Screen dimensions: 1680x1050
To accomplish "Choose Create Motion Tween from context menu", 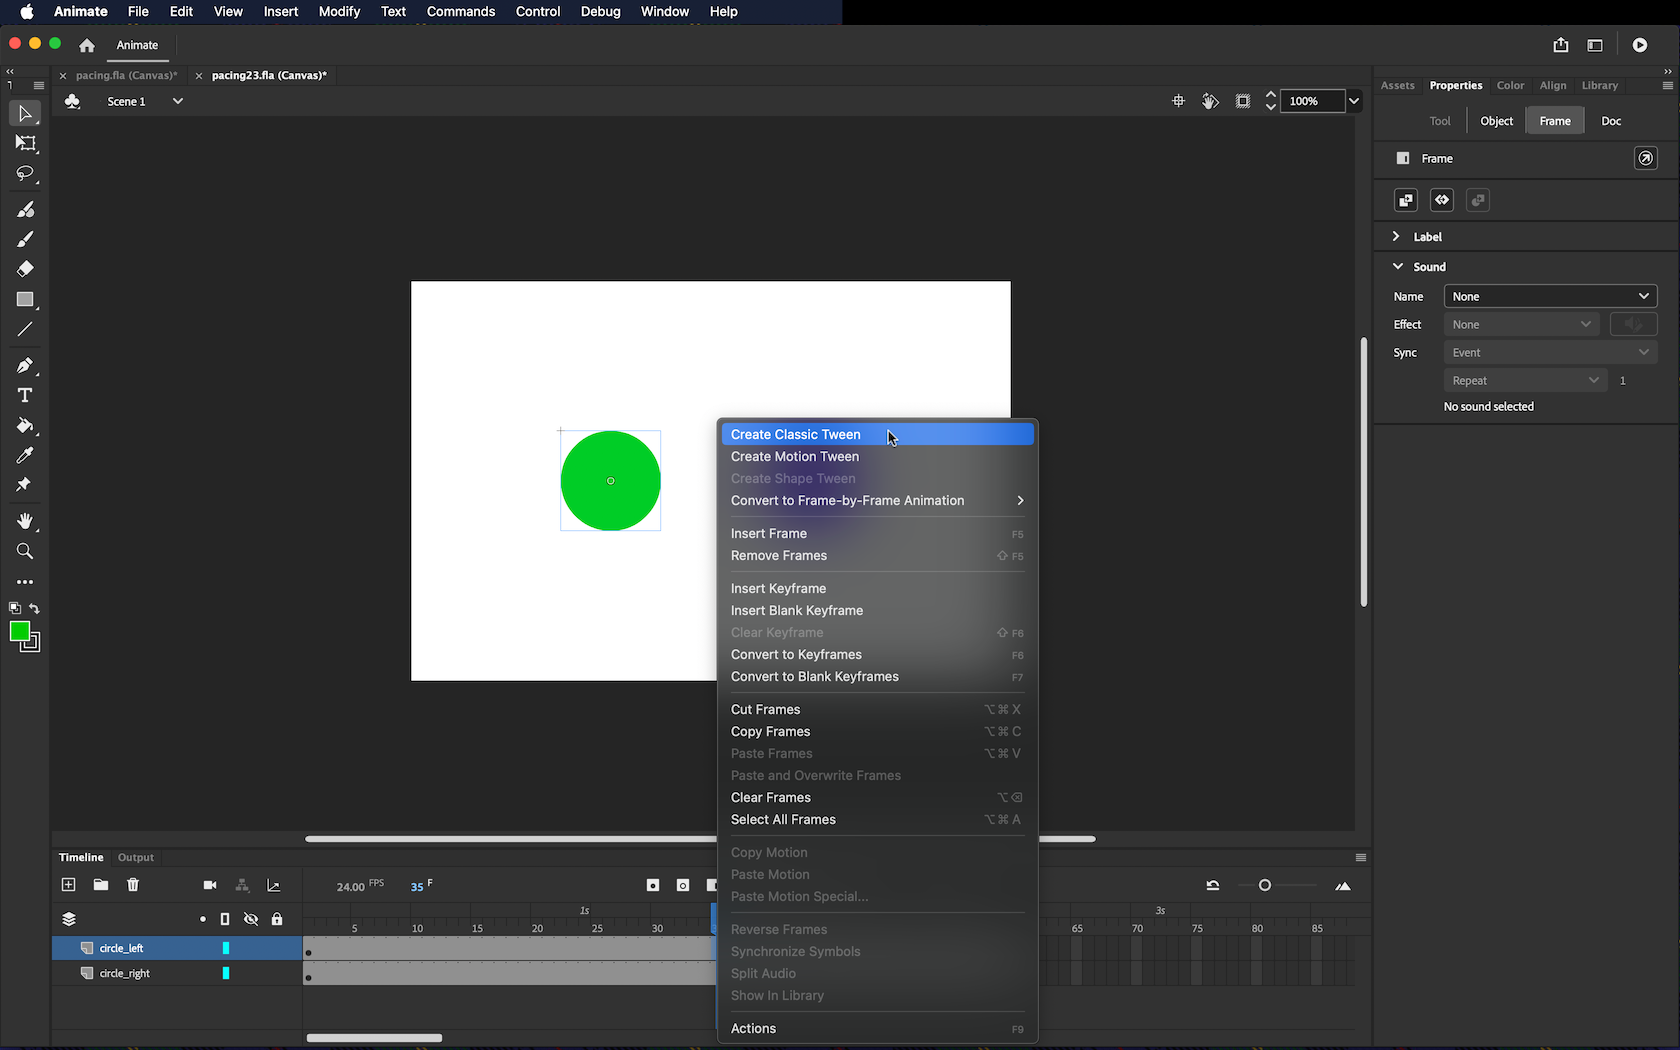I will click(794, 457).
